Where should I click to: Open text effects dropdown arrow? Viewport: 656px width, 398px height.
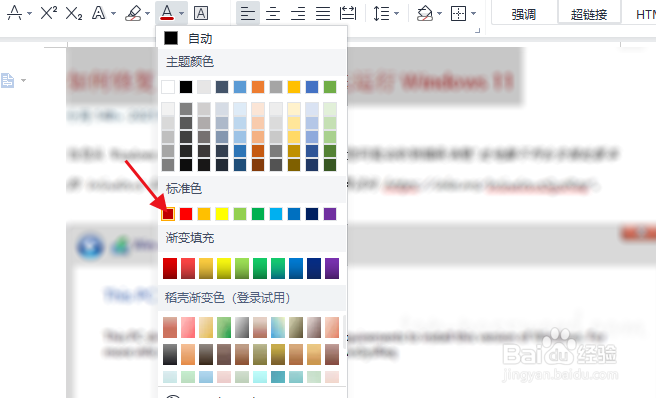(113, 14)
